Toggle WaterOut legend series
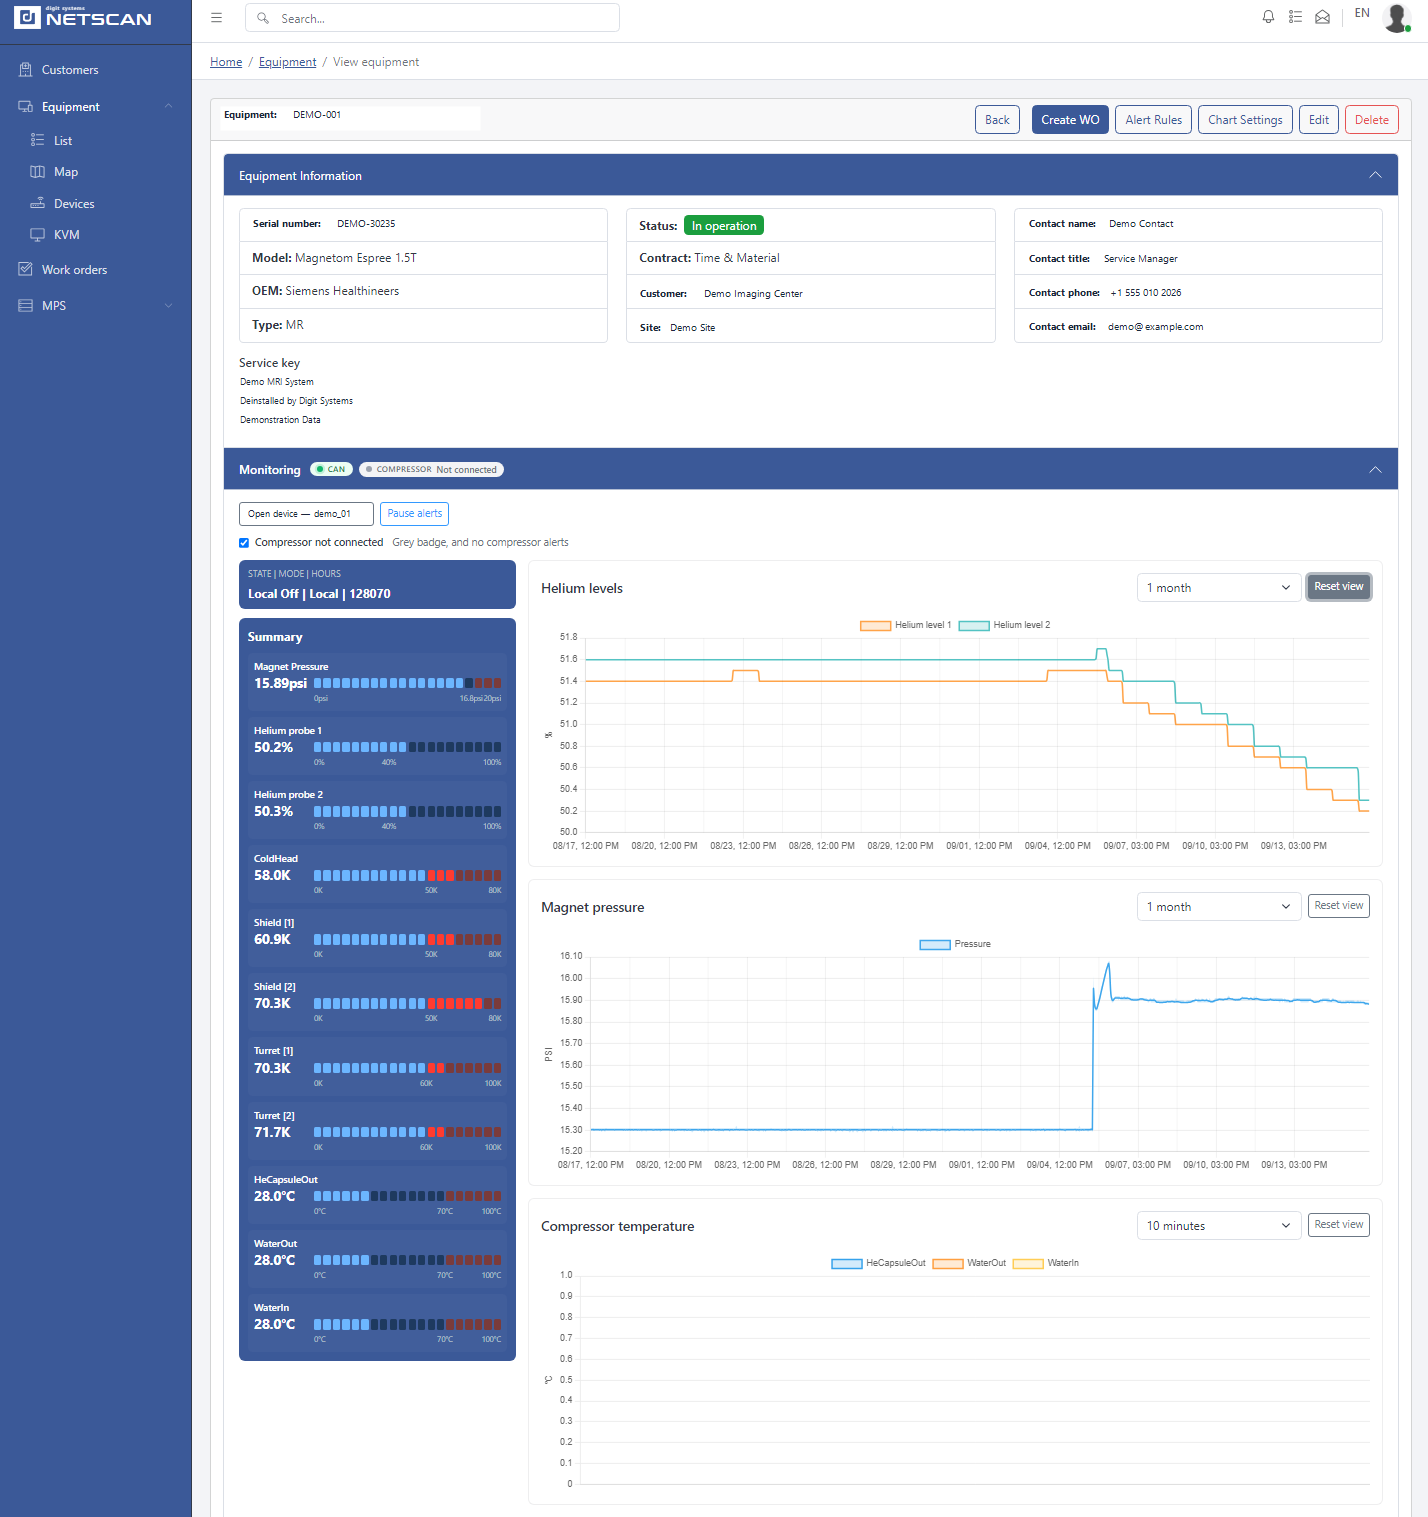 [969, 1263]
